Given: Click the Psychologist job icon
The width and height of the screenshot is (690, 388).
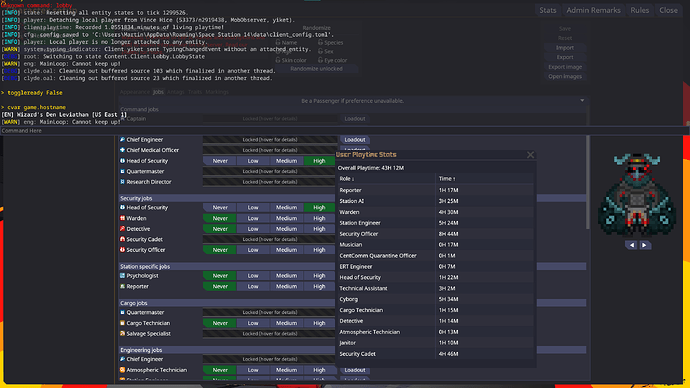Looking at the screenshot, I should [x=122, y=276].
